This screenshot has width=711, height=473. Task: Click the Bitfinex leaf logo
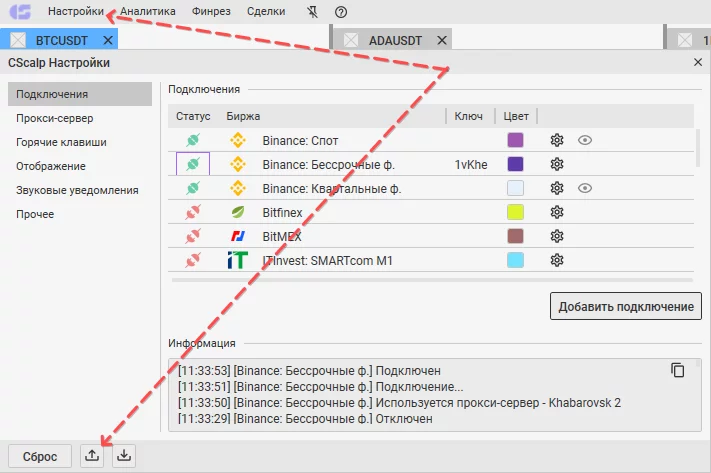(x=238, y=212)
